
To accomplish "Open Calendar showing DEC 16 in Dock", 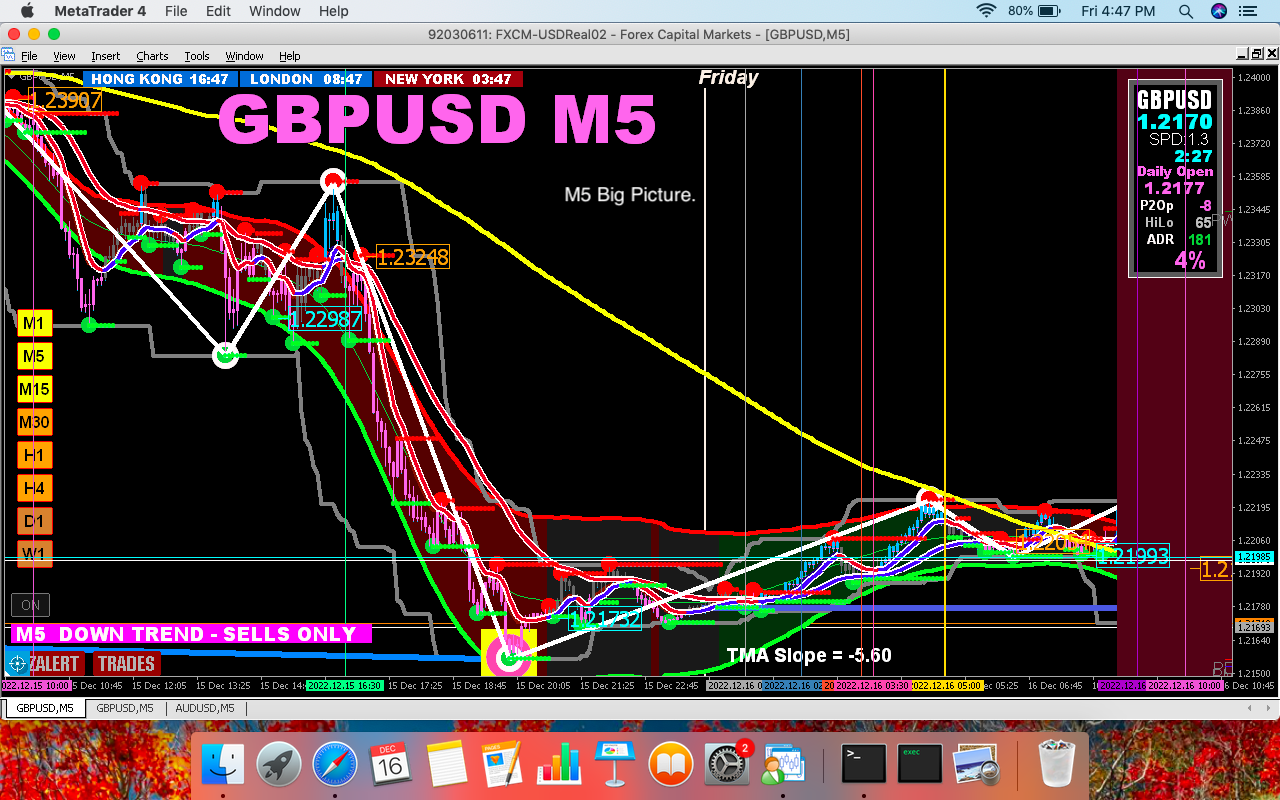I will tap(391, 765).
